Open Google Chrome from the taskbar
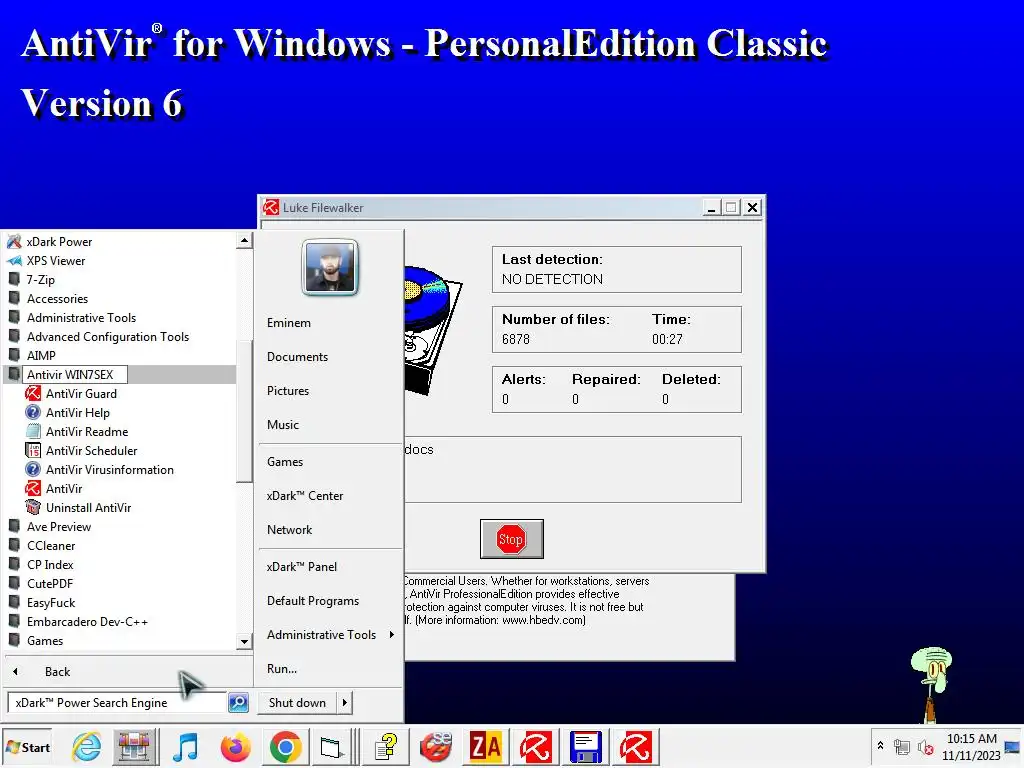The image size is (1024, 768). click(285, 747)
